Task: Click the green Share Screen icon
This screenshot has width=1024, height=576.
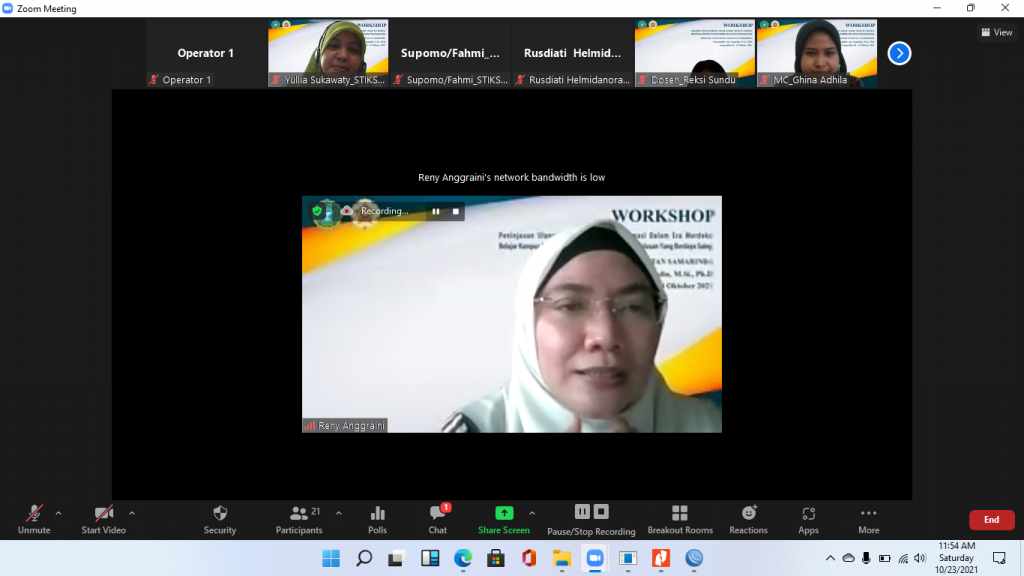Action: click(x=503, y=513)
